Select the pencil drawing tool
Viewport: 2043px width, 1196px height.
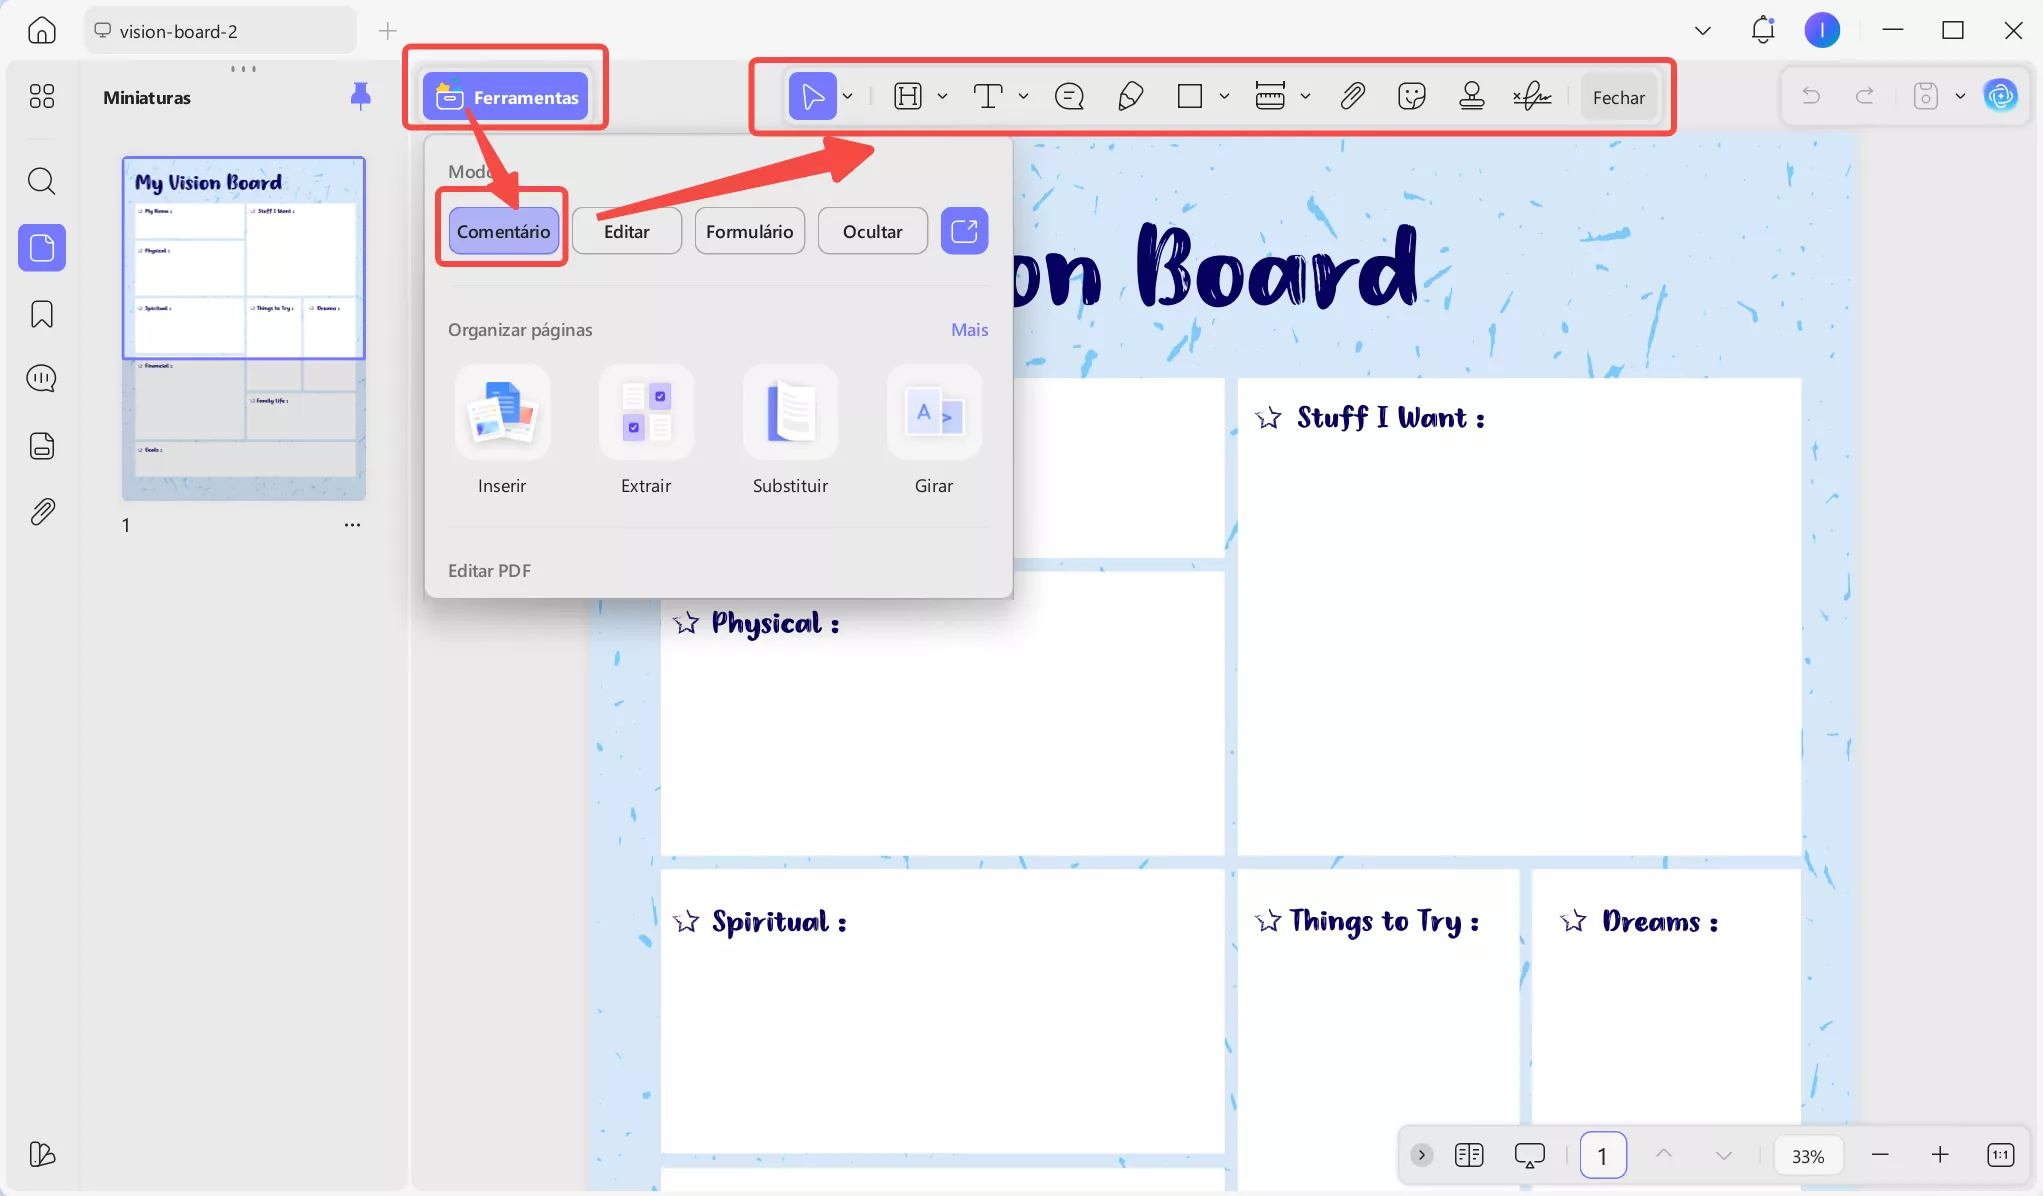[1130, 96]
